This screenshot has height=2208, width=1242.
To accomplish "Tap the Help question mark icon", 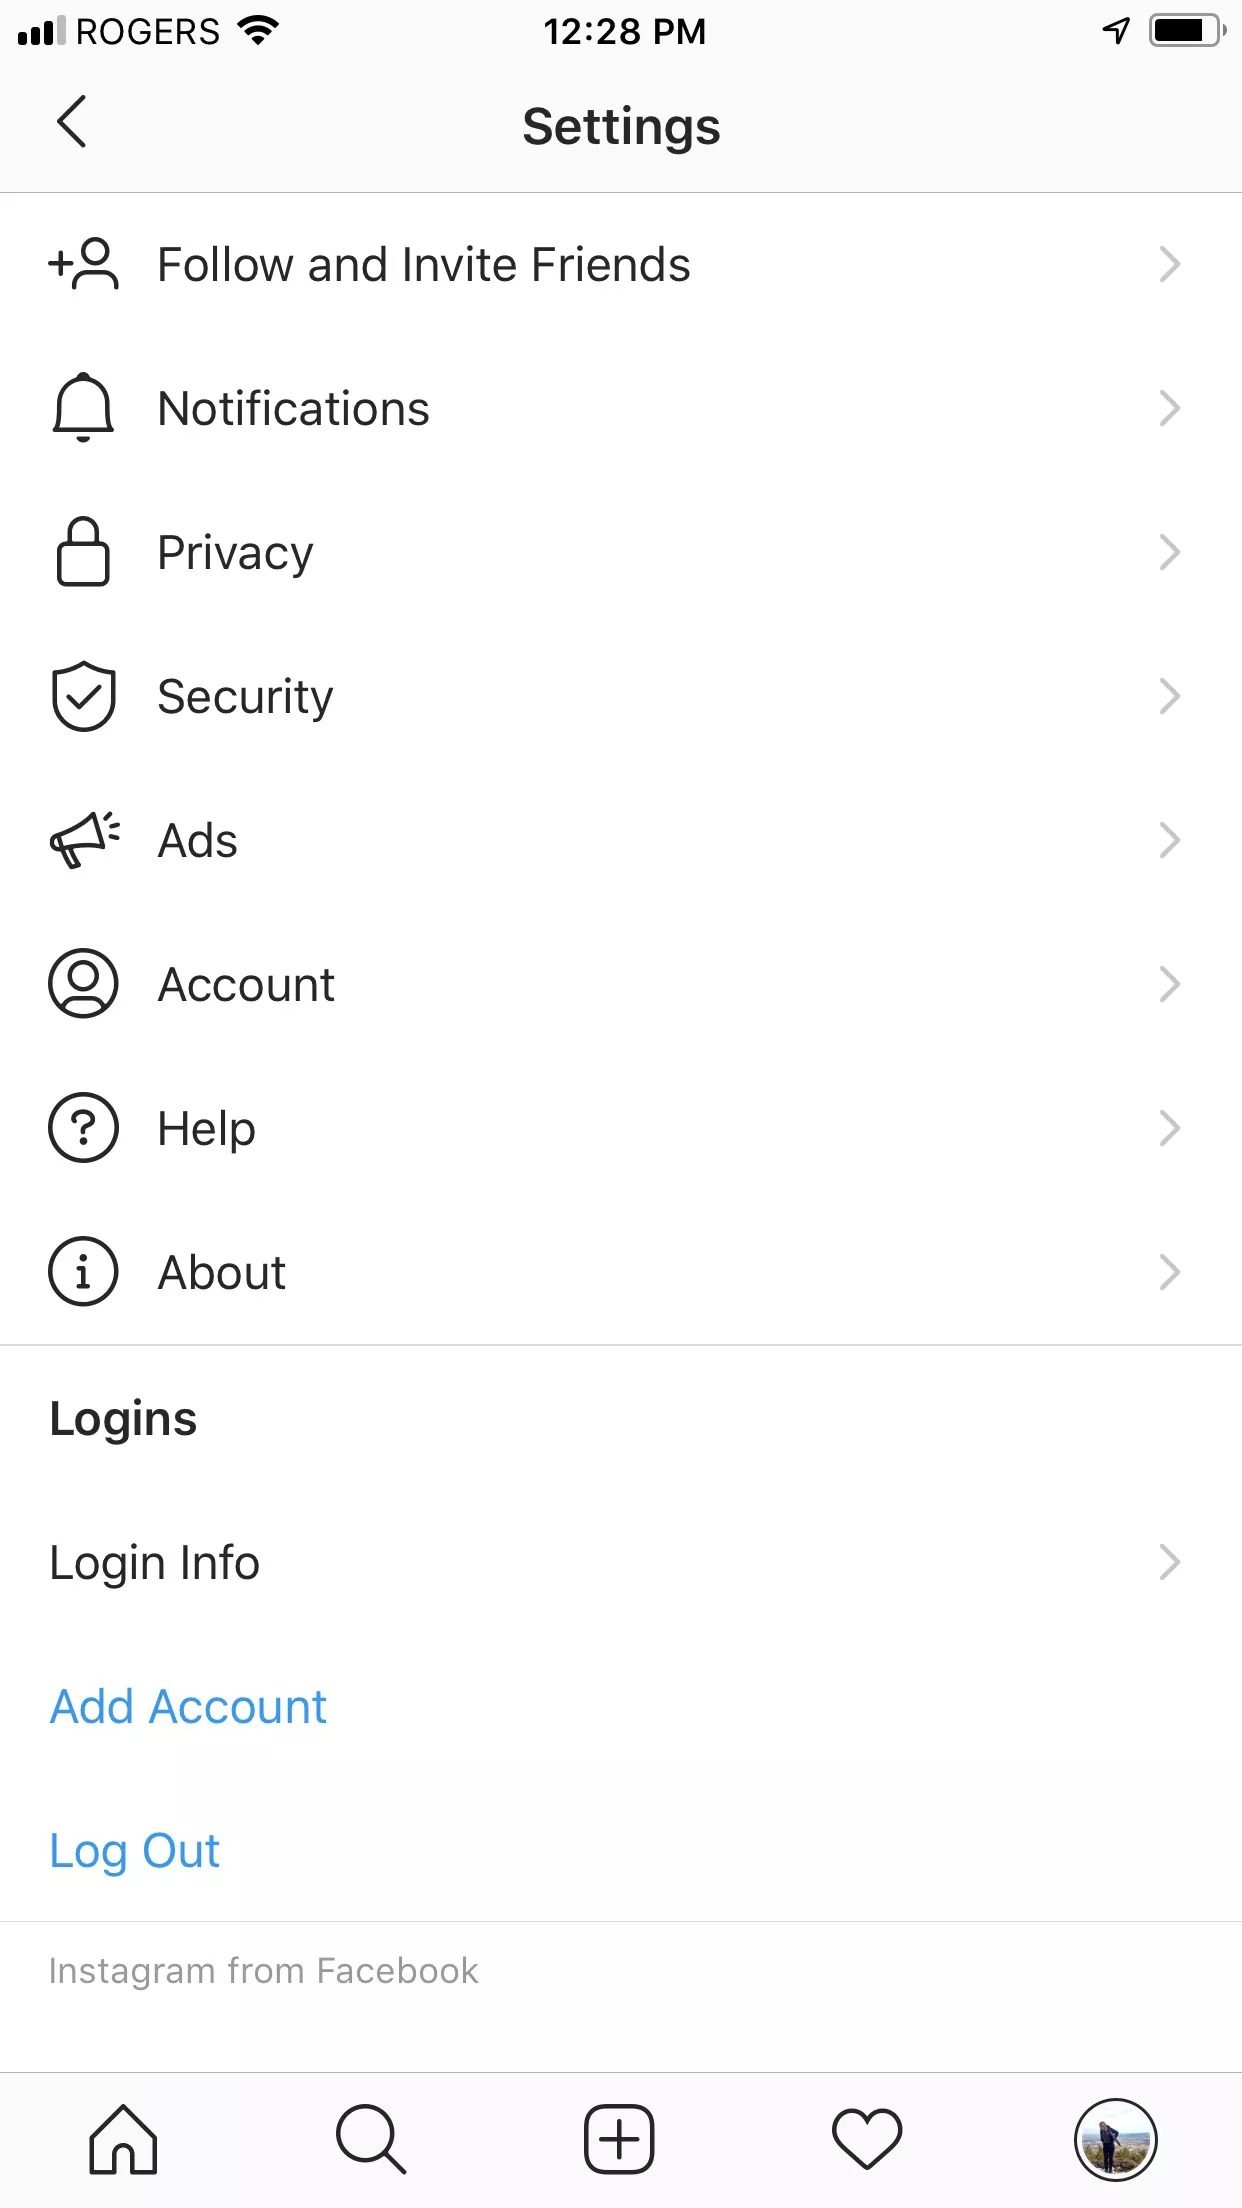I will (83, 1128).
